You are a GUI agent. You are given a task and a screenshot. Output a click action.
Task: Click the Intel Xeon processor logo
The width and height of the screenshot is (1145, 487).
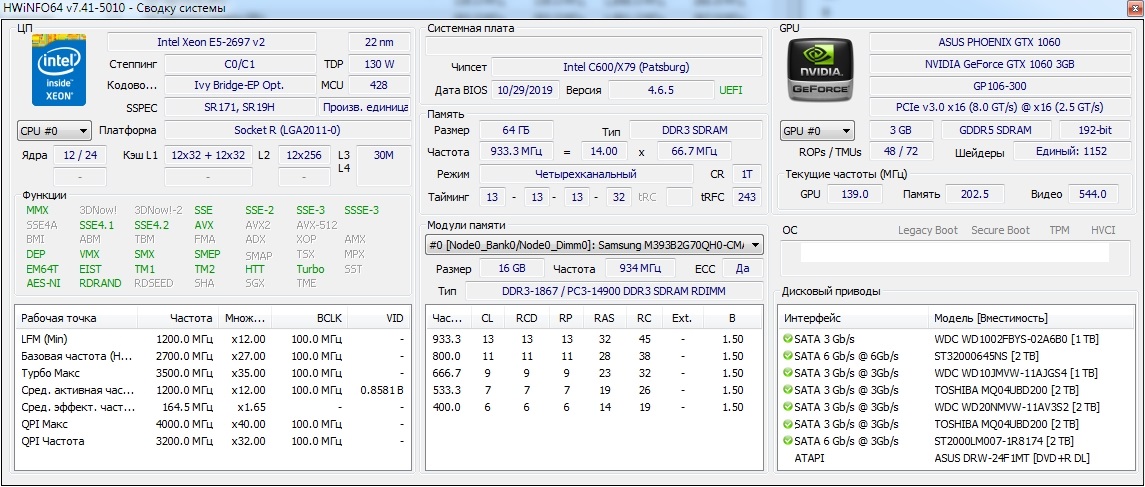click(x=59, y=70)
